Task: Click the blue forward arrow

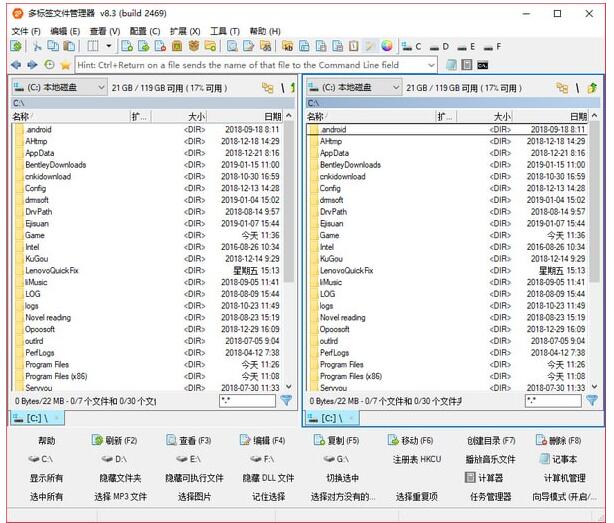Action: 33,65
